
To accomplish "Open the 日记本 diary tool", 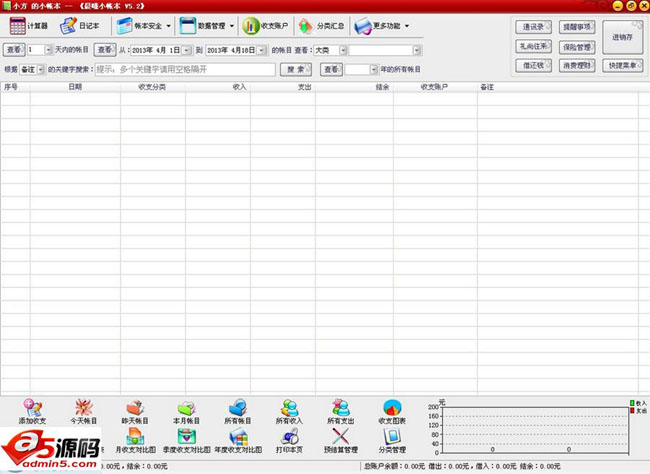I will point(79,26).
